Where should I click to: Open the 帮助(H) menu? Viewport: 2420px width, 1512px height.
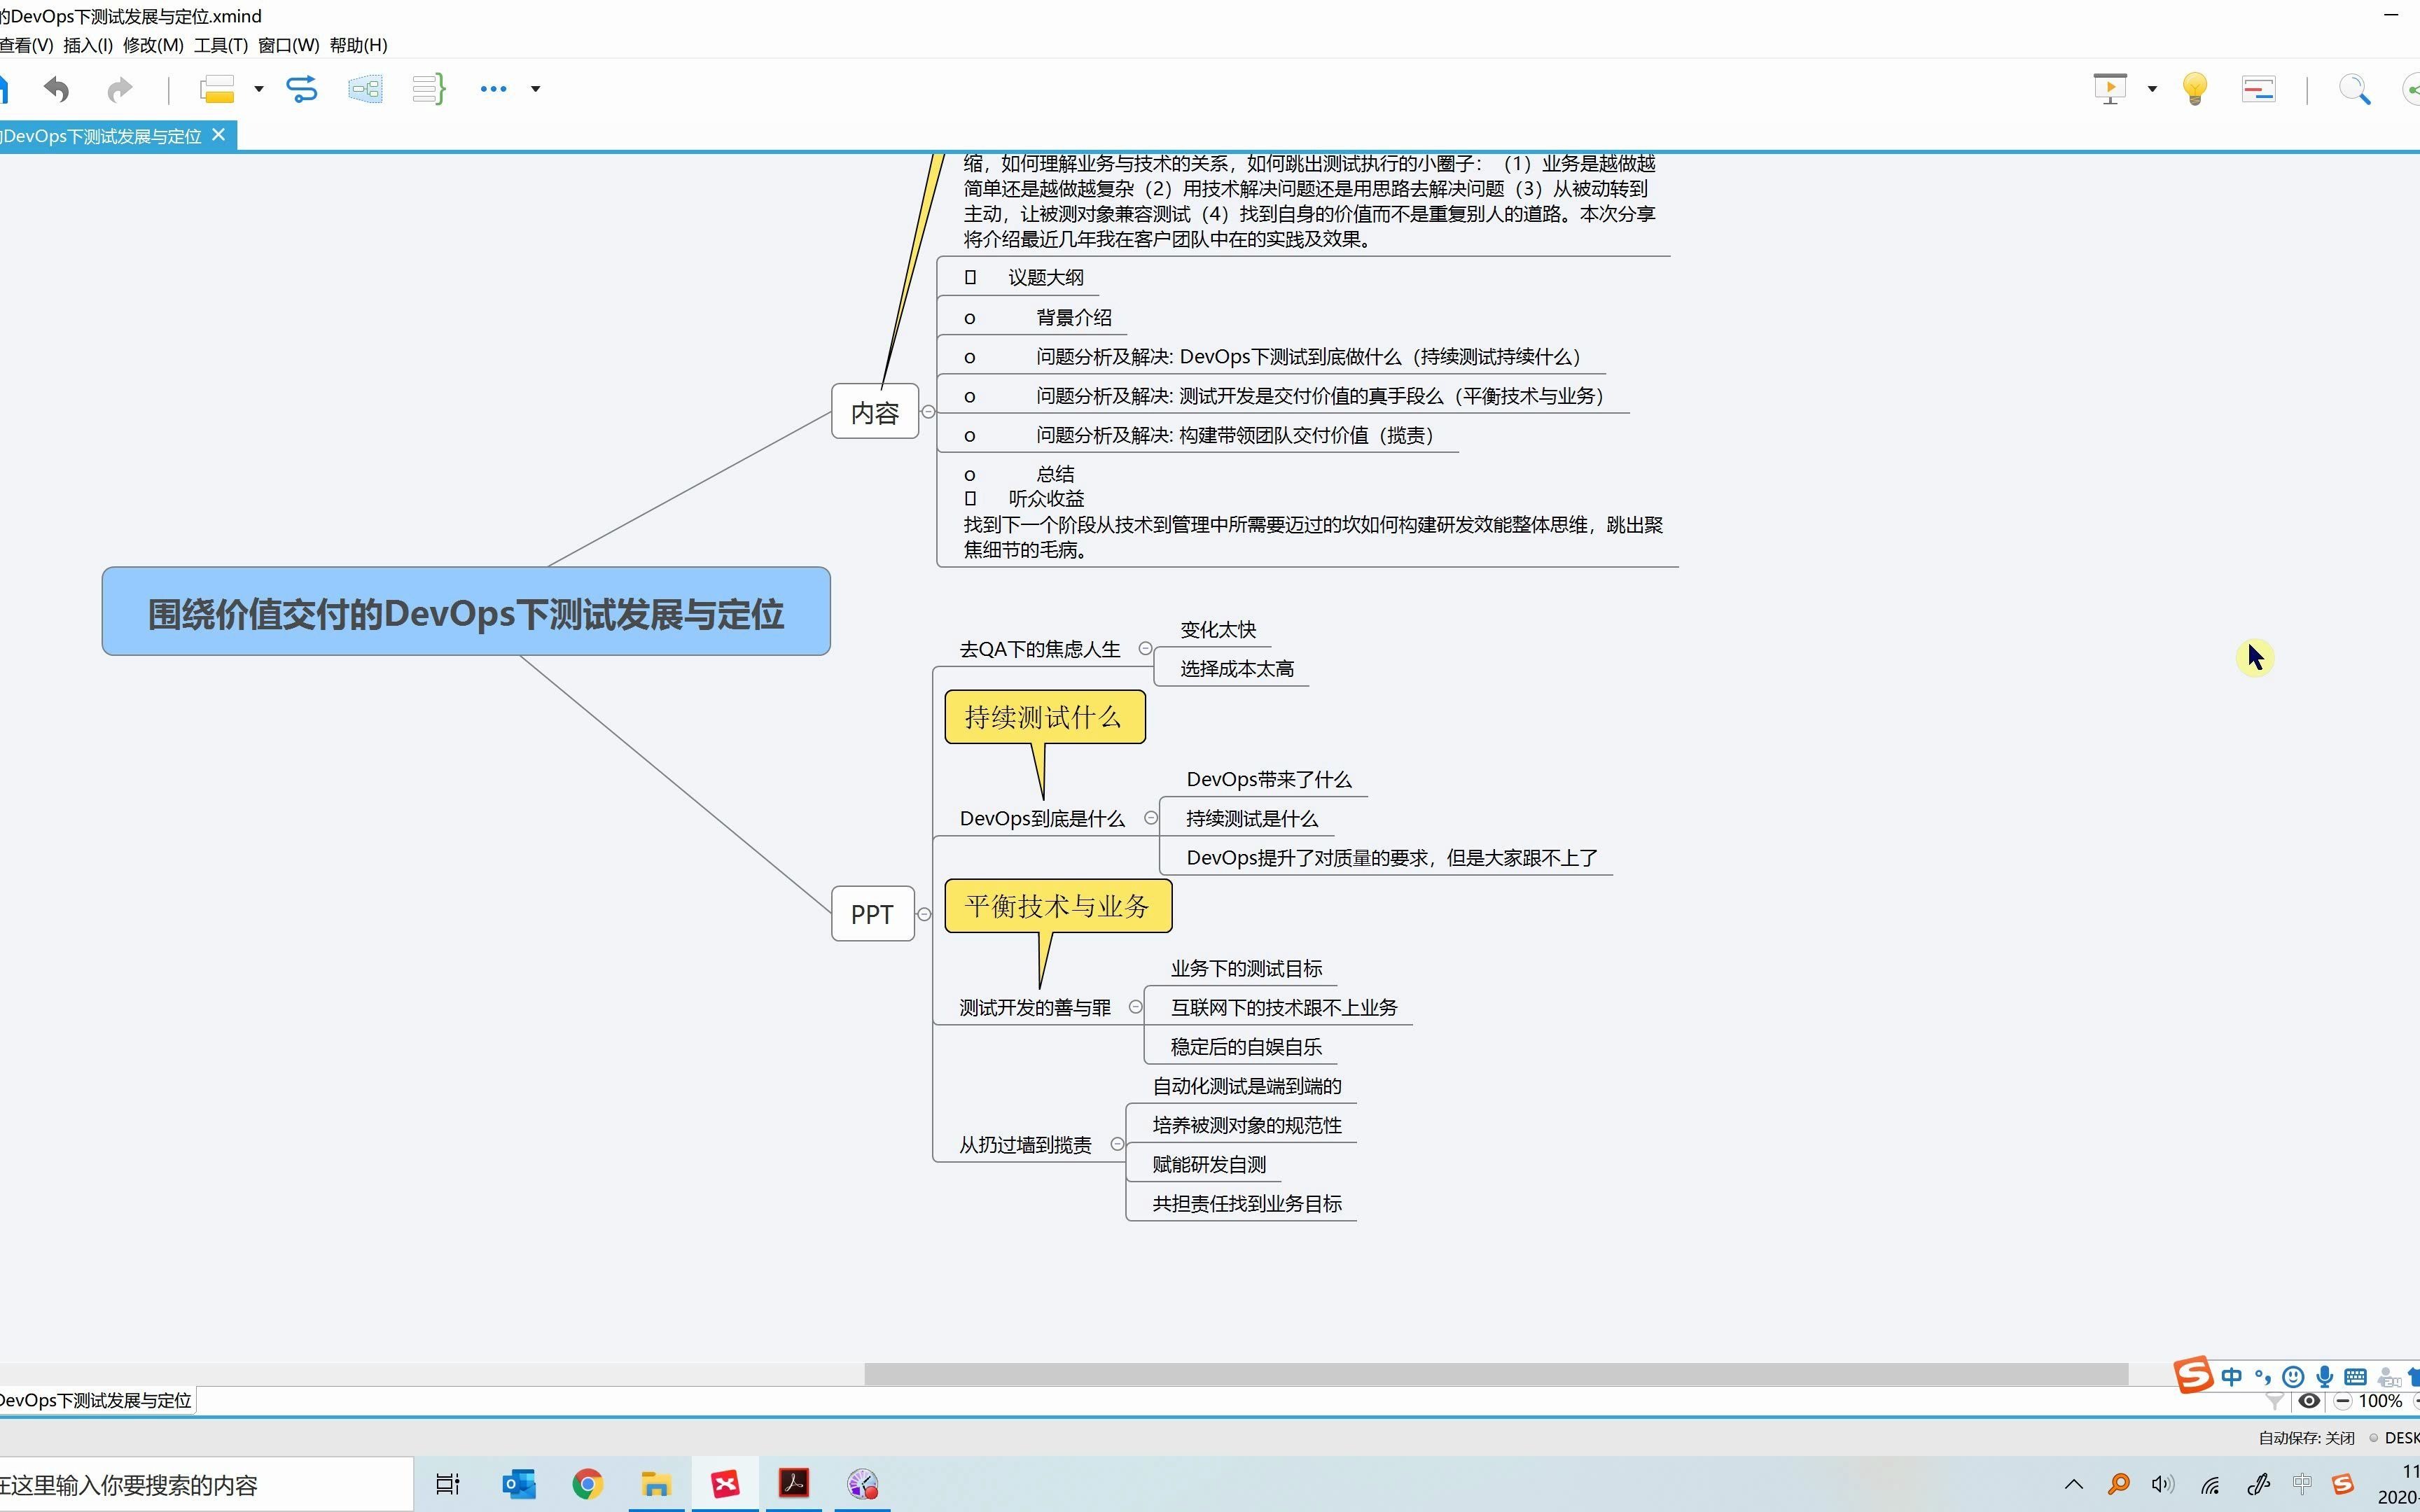coord(358,45)
